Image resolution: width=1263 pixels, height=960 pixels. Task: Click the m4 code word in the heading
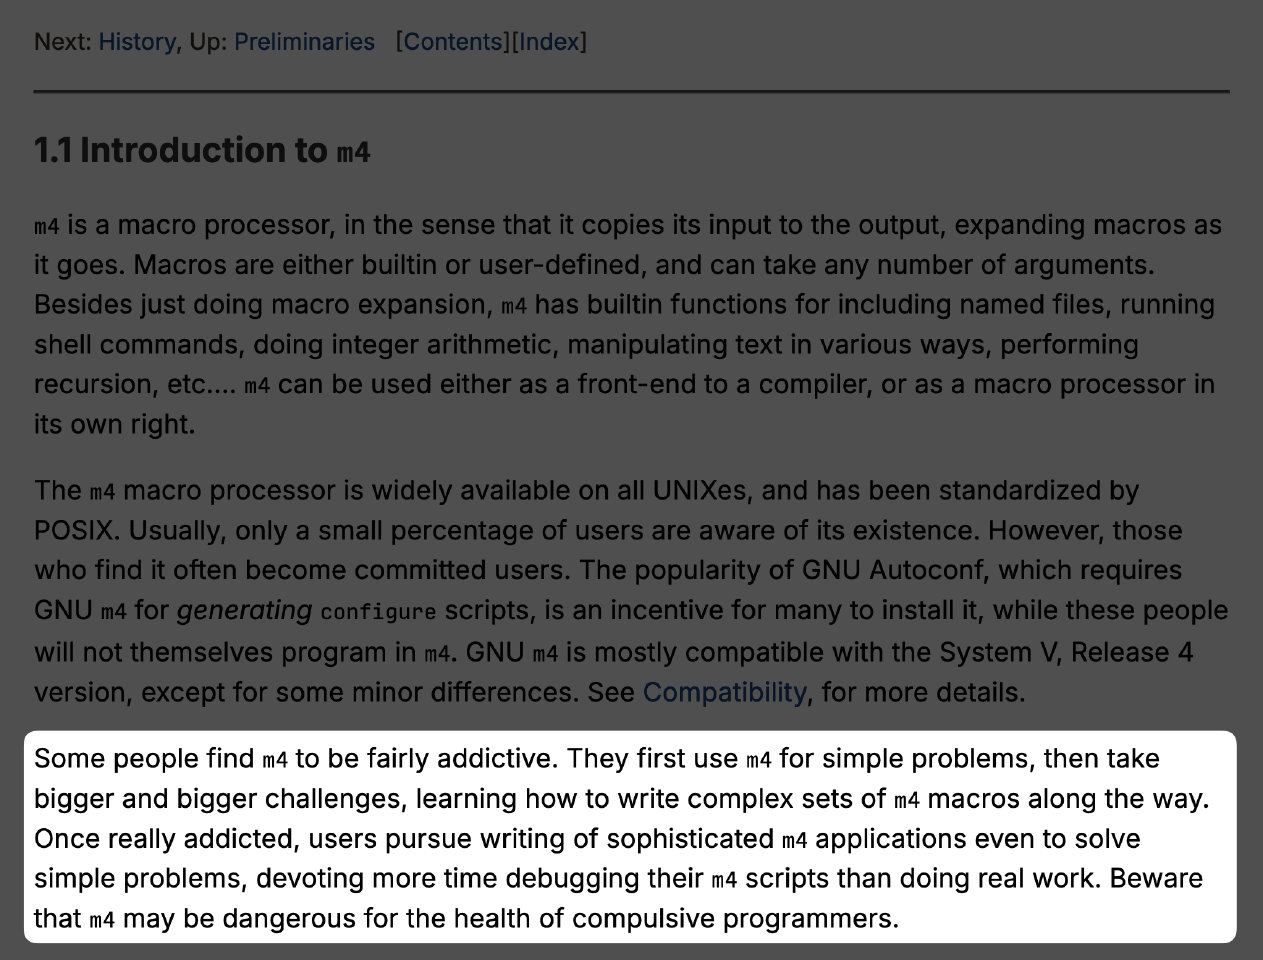coord(354,153)
